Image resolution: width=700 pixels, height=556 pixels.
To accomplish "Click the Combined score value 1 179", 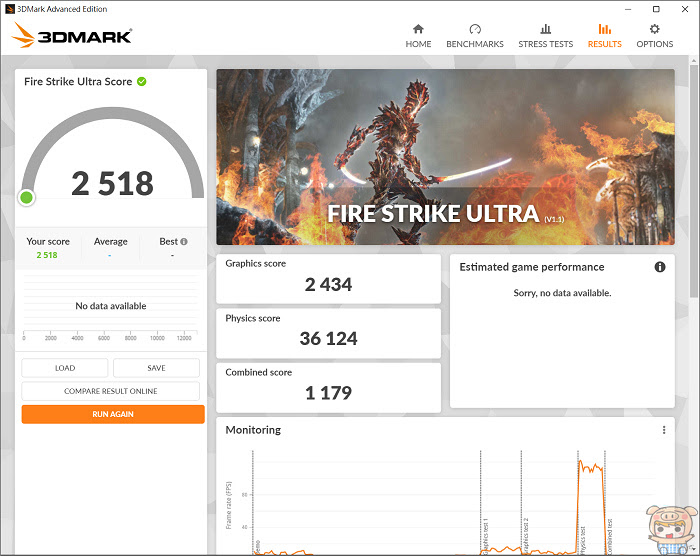I will [x=328, y=393].
